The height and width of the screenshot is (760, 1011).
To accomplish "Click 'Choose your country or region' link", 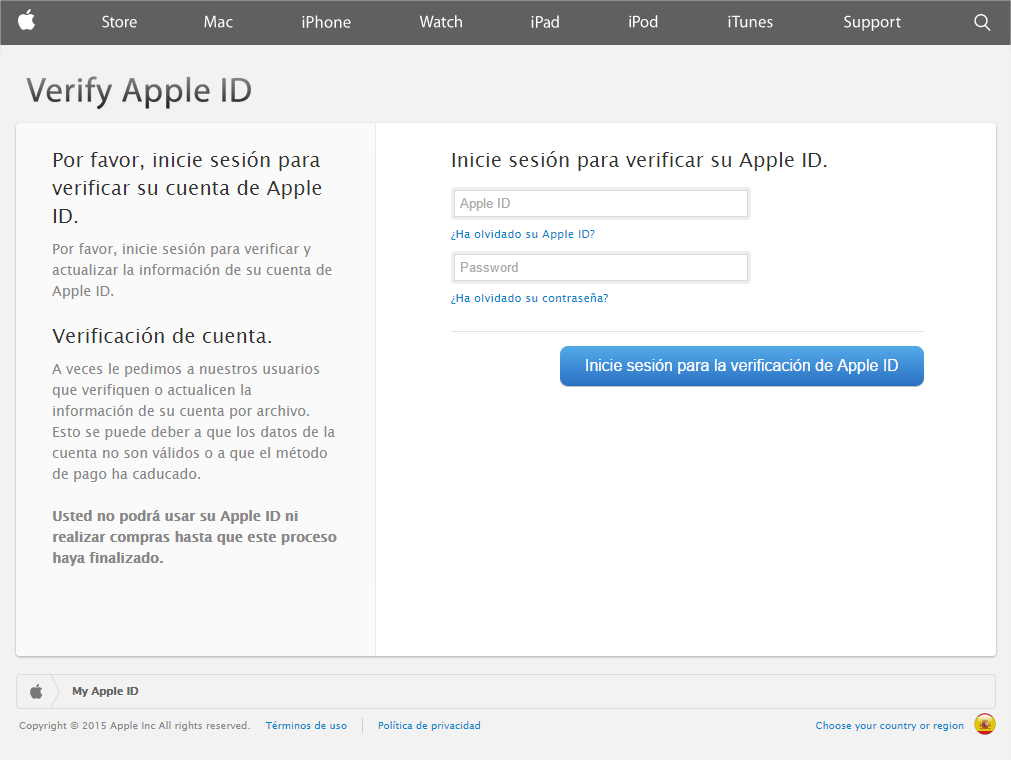I will pyautogui.click(x=889, y=725).
